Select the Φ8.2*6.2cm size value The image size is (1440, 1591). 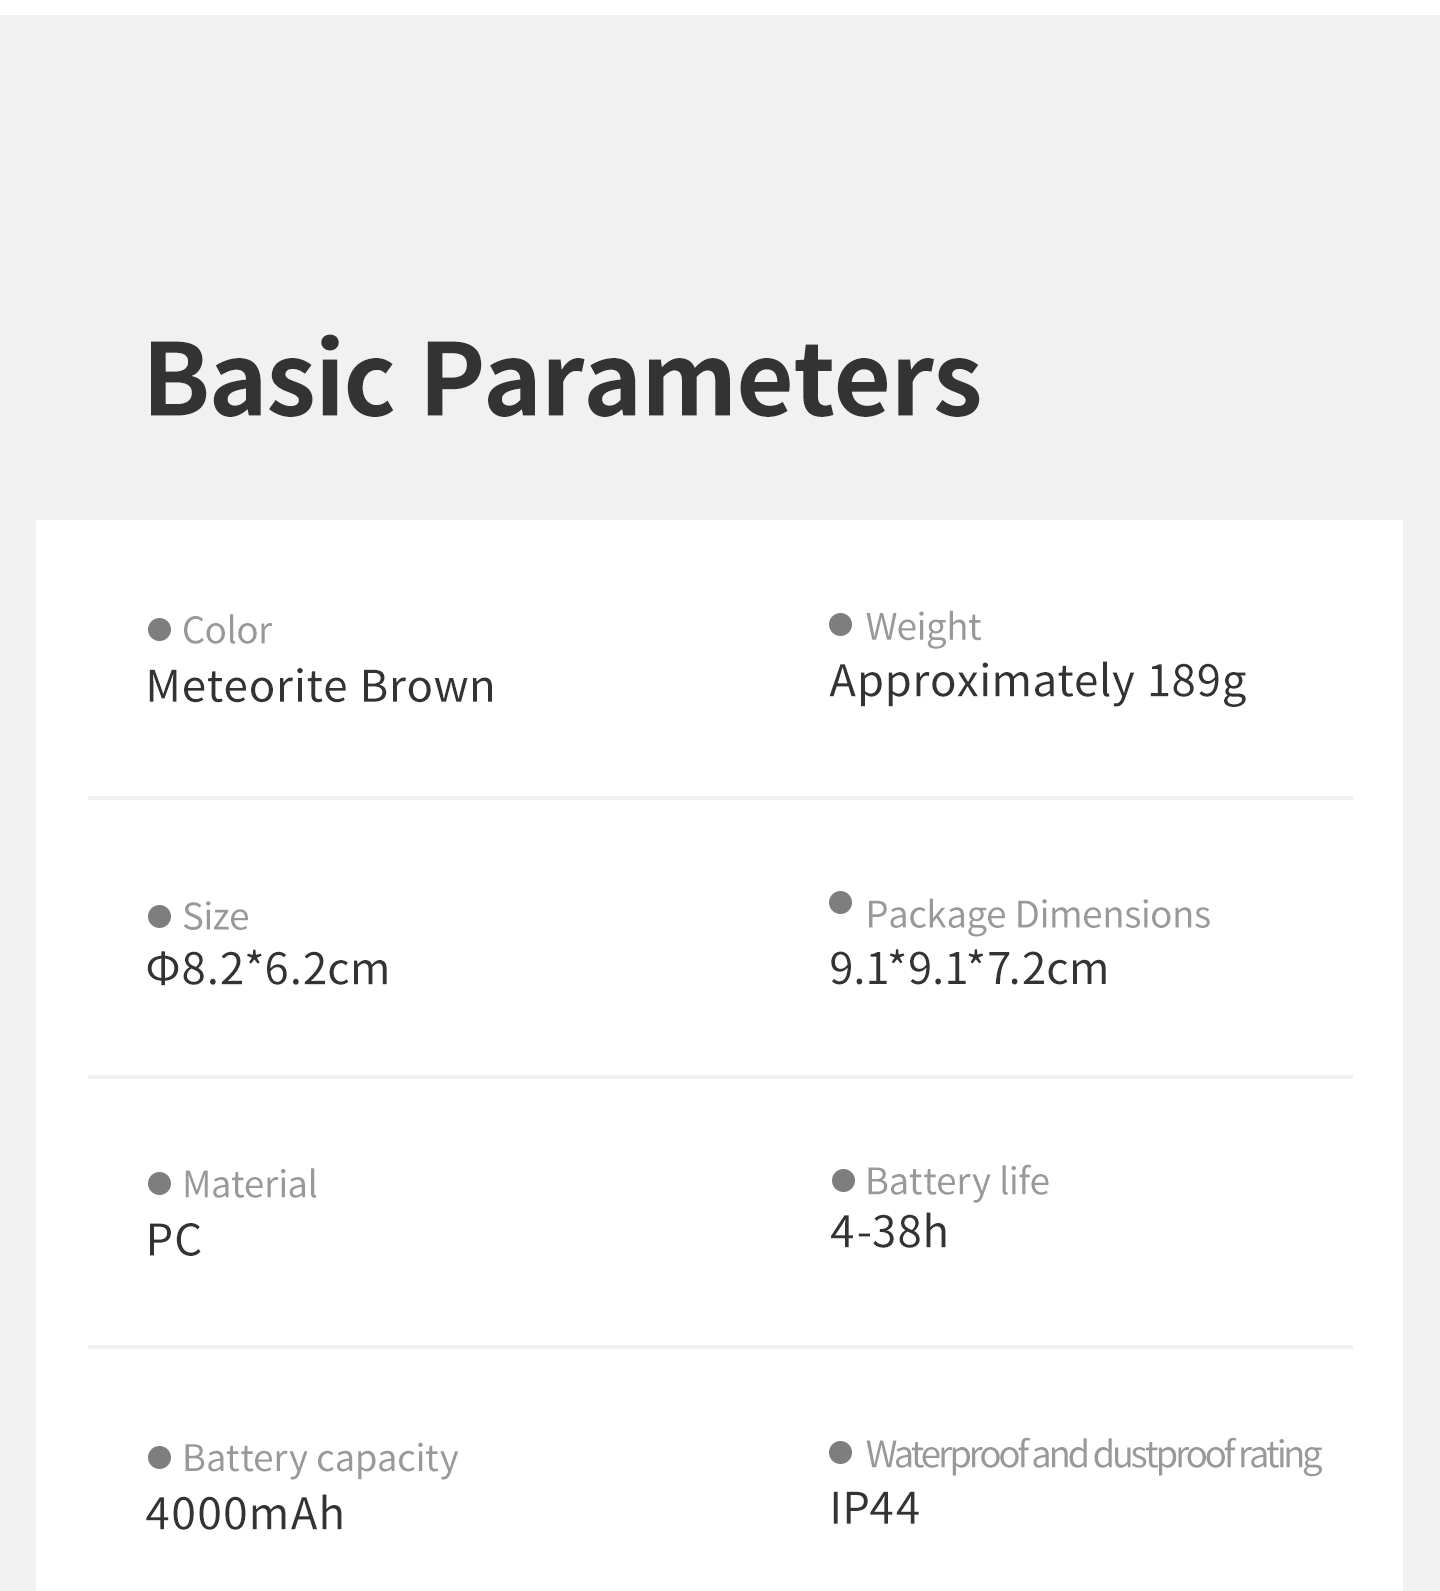[267, 968]
